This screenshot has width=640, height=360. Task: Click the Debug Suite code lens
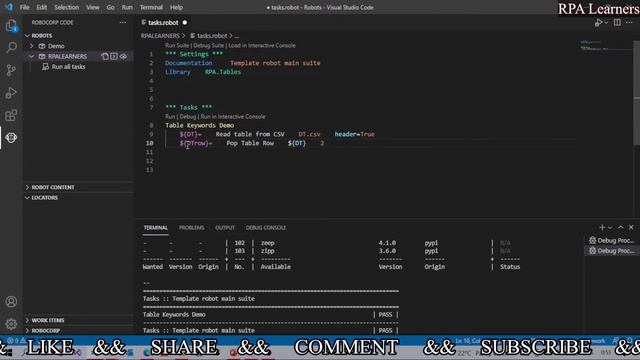[x=209, y=46]
